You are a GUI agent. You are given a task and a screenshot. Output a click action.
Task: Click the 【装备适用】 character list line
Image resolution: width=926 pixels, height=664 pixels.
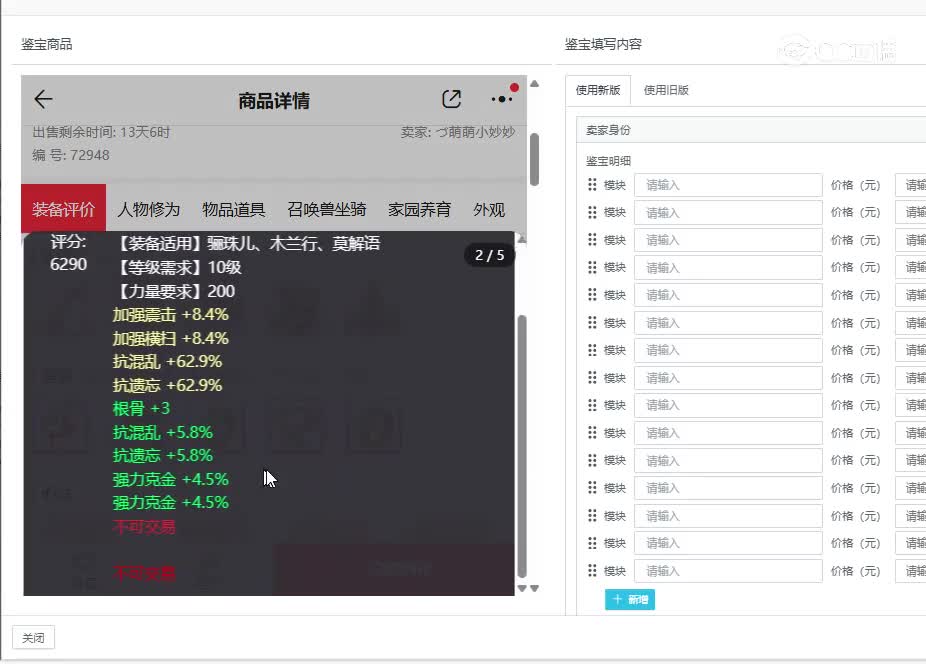(x=247, y=243)
